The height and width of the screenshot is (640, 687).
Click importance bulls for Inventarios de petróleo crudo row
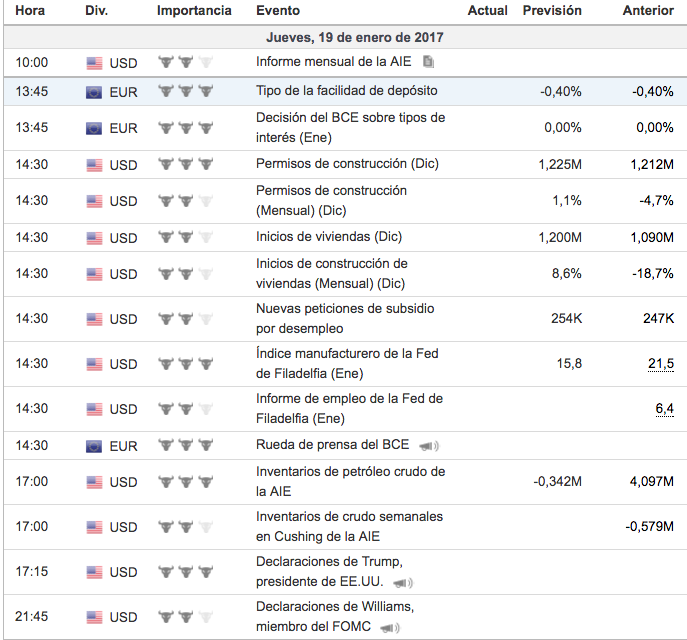pos(186,481)
